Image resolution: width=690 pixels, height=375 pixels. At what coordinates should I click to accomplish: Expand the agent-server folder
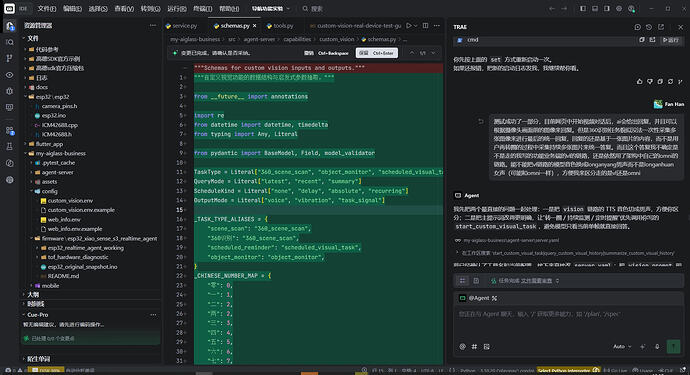31,173
